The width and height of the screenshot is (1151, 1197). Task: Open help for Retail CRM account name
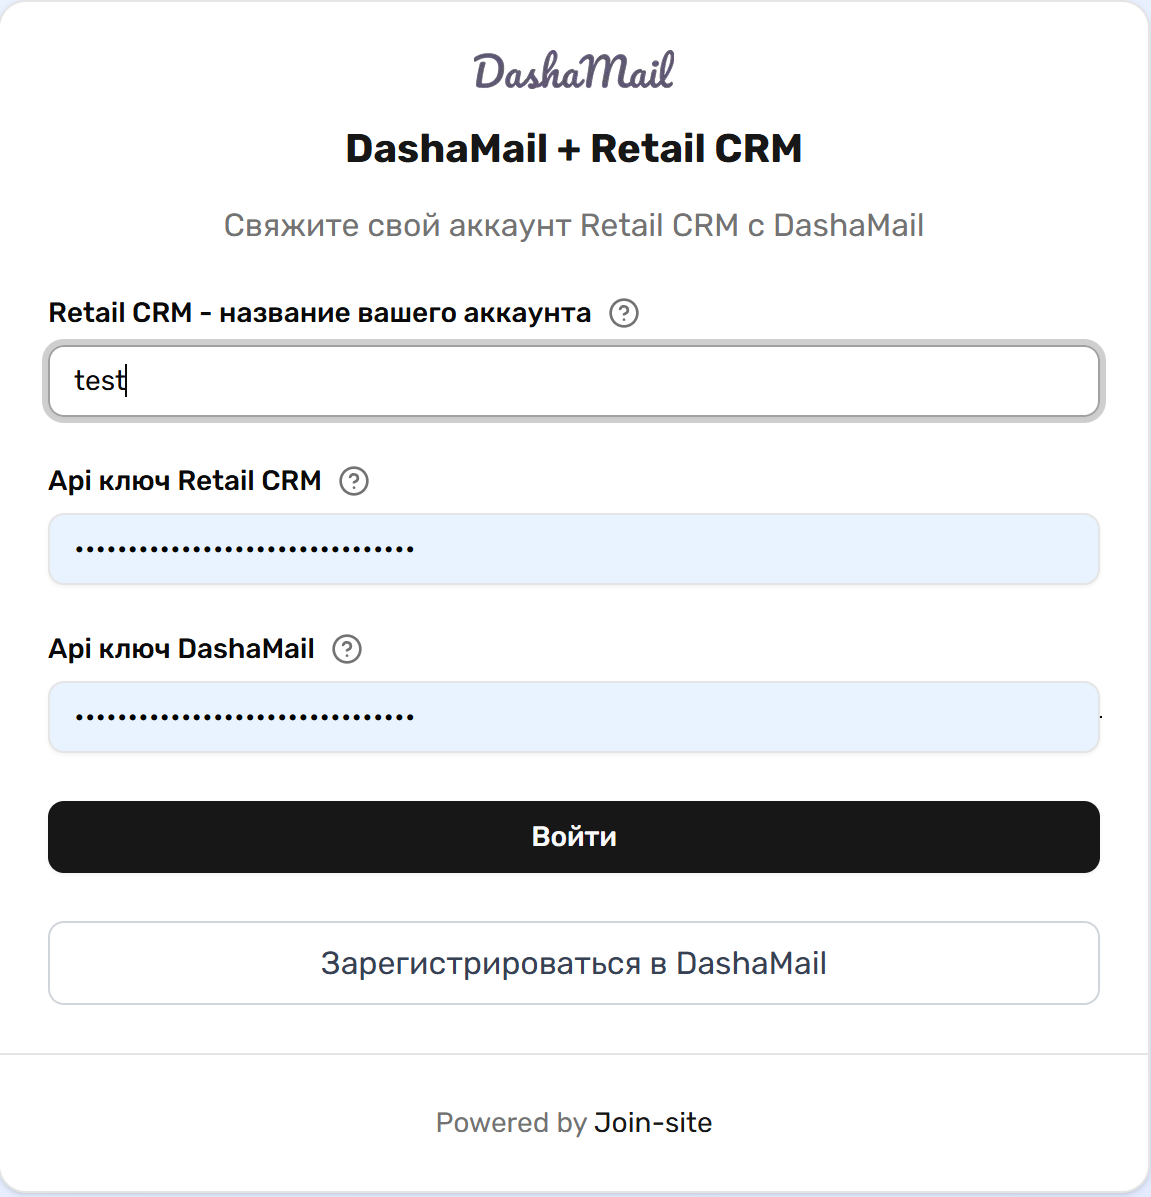[624, 313]
